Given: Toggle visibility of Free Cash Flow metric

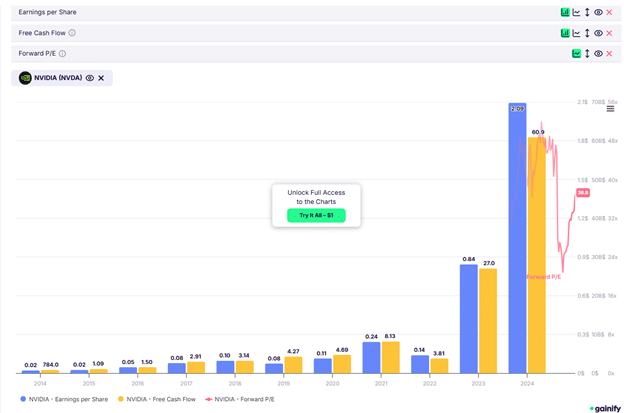Looking at the screenshot, I should pyautogui.click(x=598, y=33).
